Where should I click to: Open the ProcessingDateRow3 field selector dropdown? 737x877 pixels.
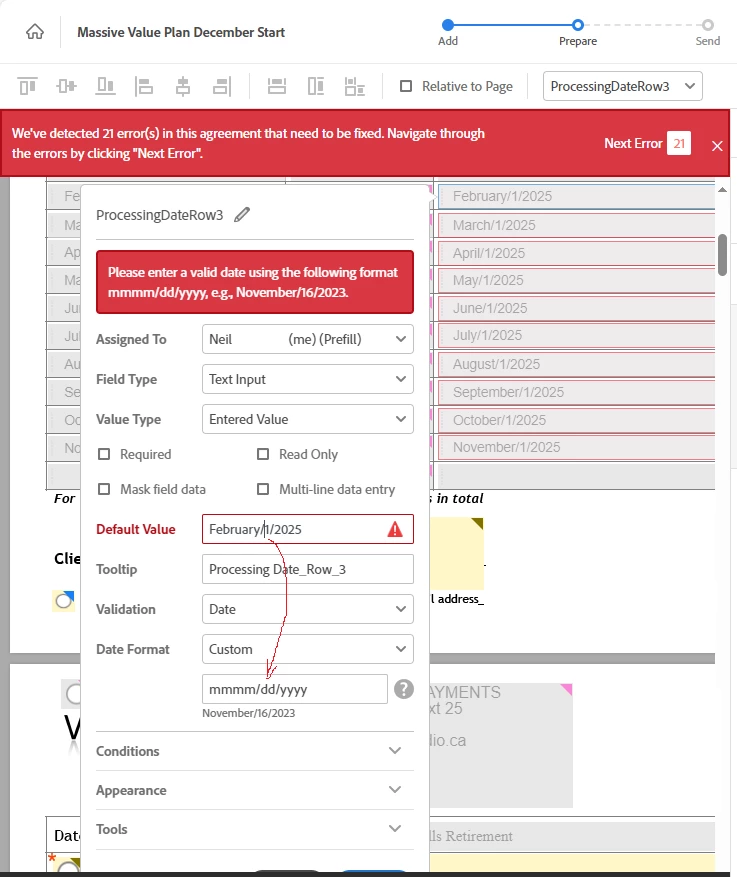(622, 86)
